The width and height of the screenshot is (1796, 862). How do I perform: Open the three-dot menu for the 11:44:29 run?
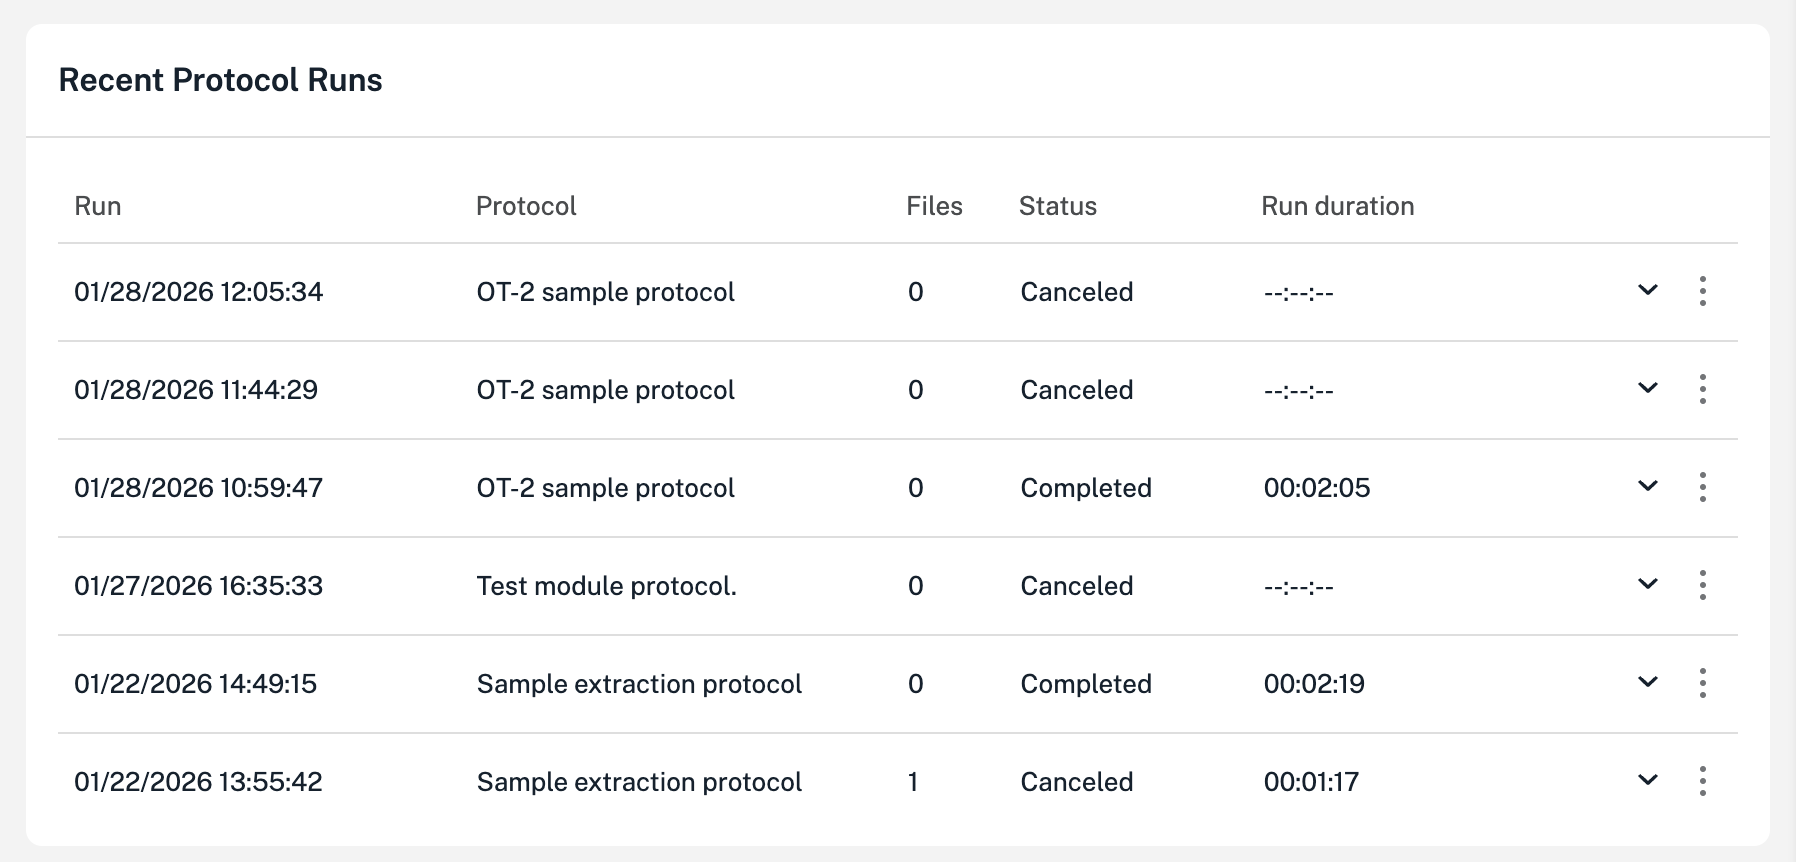point(1703,389)
